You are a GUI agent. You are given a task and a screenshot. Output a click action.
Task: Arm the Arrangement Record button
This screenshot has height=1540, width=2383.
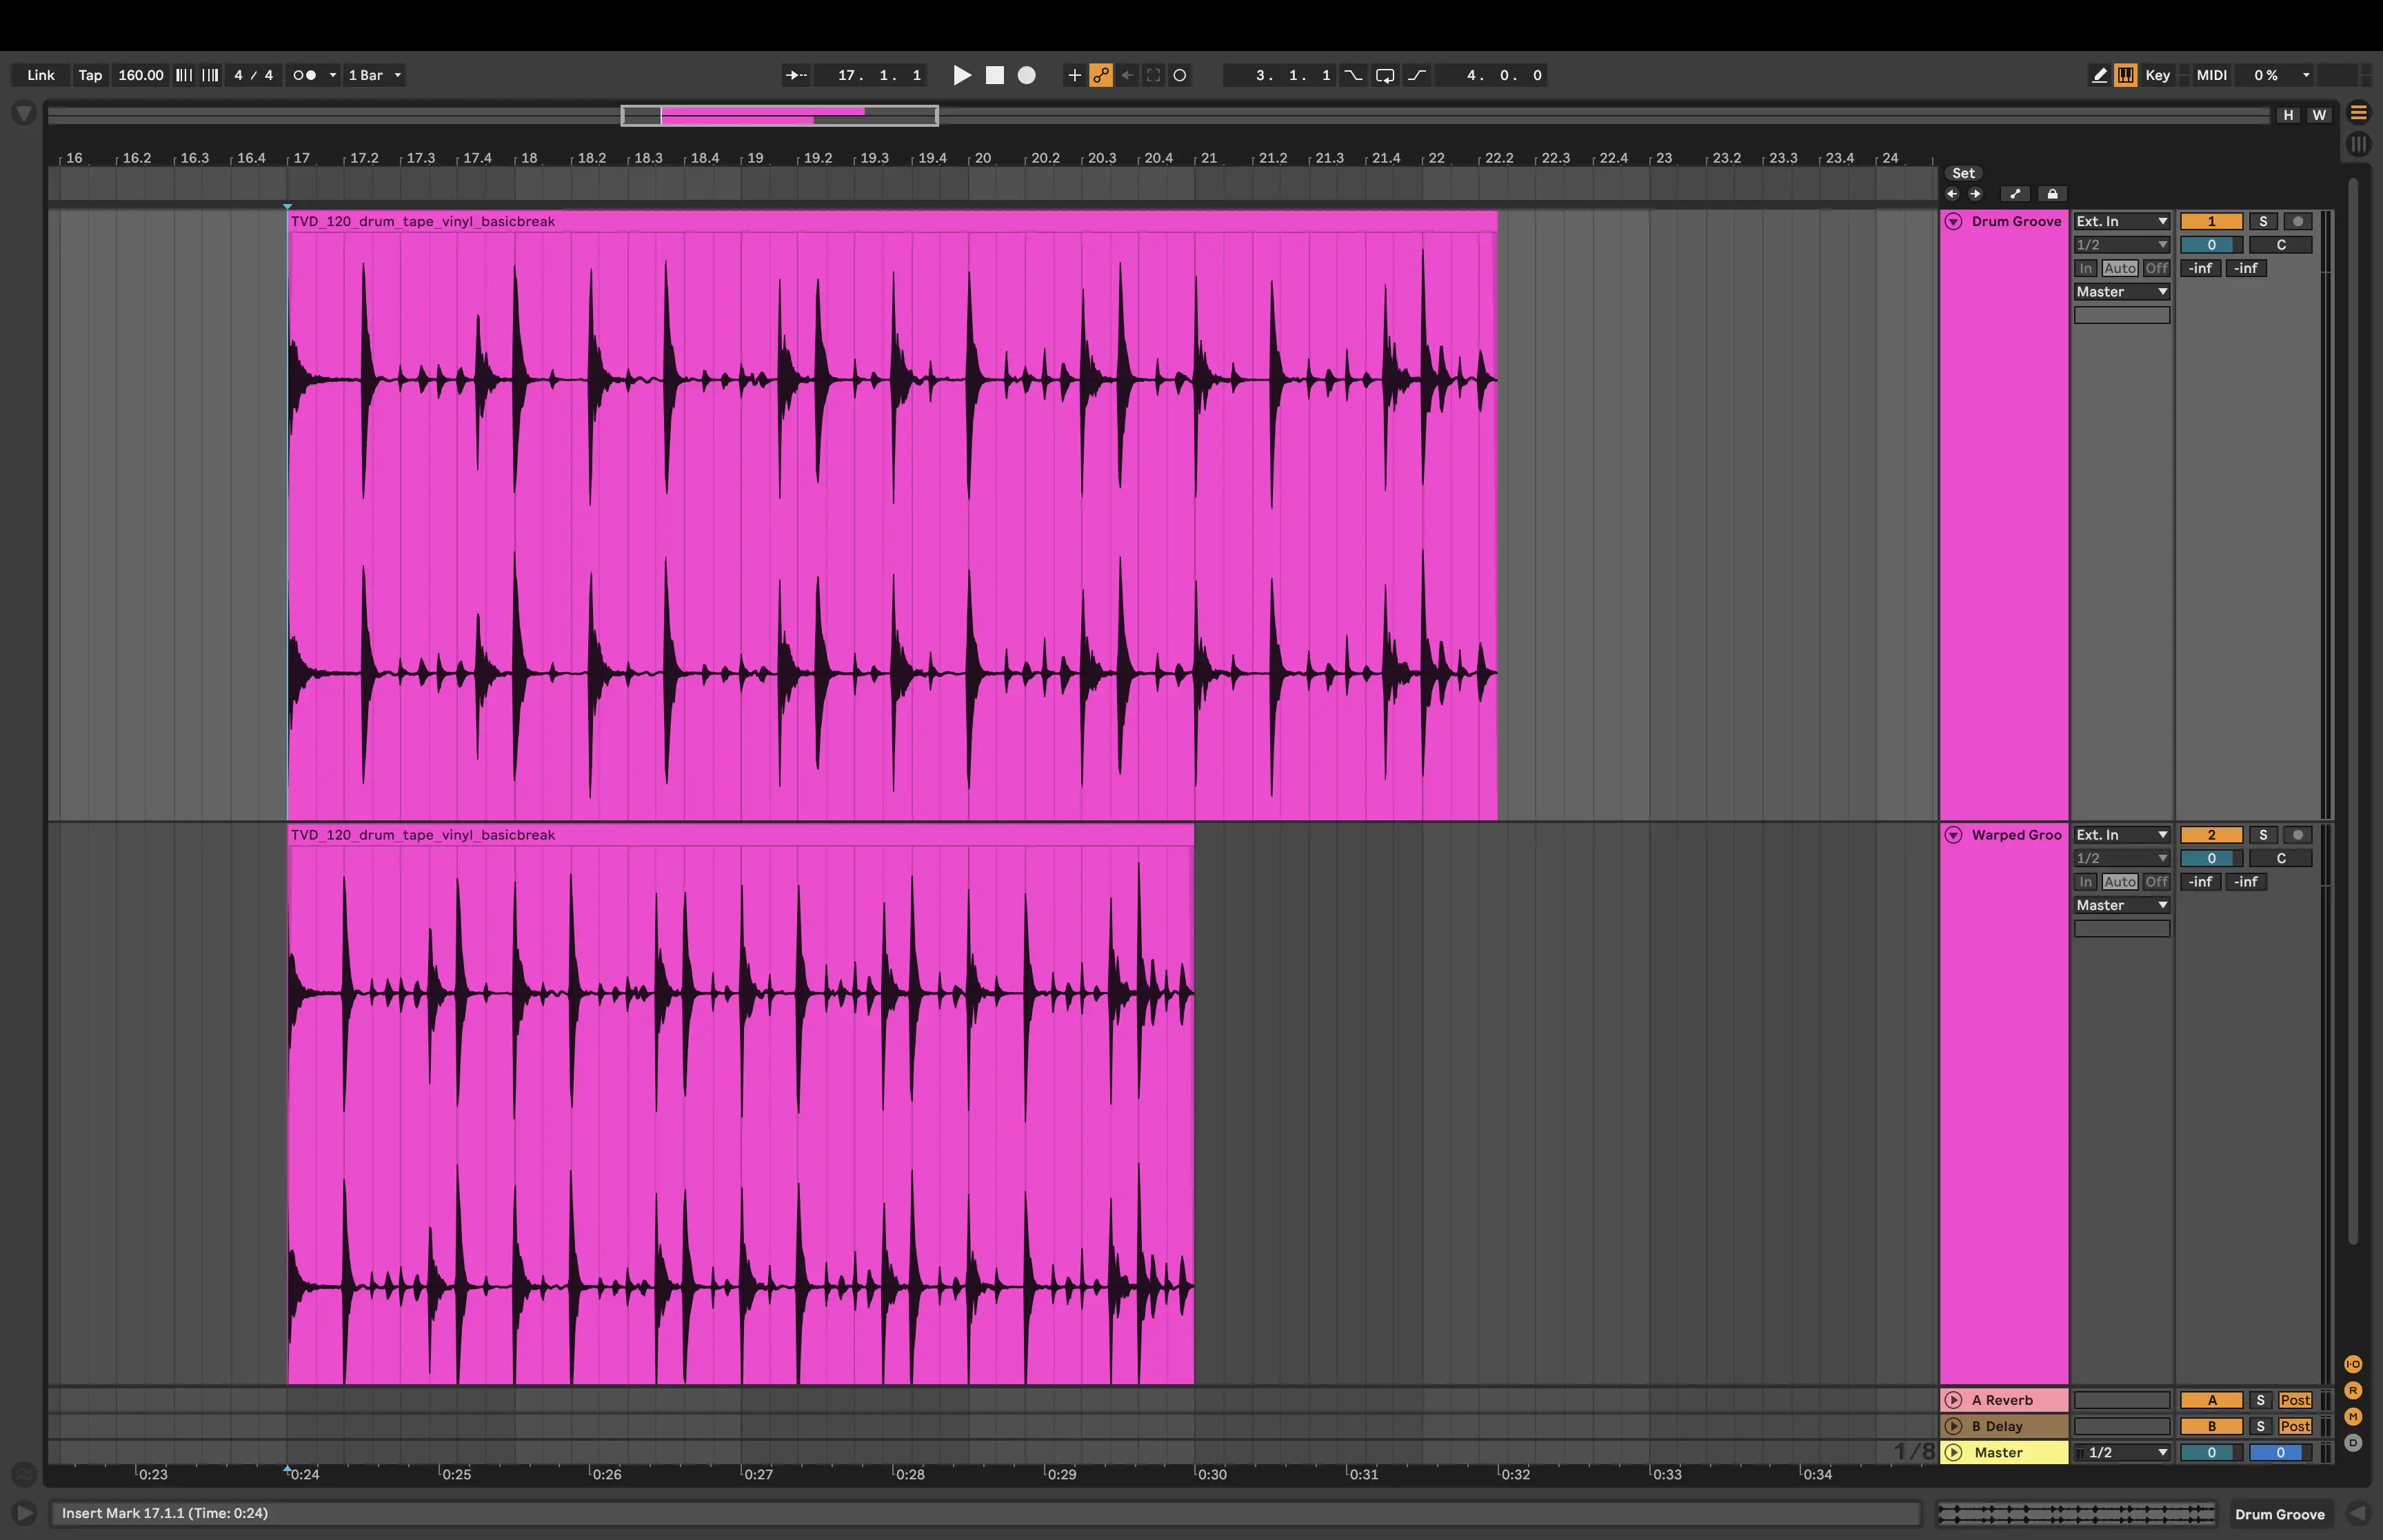coord(1026,75)
